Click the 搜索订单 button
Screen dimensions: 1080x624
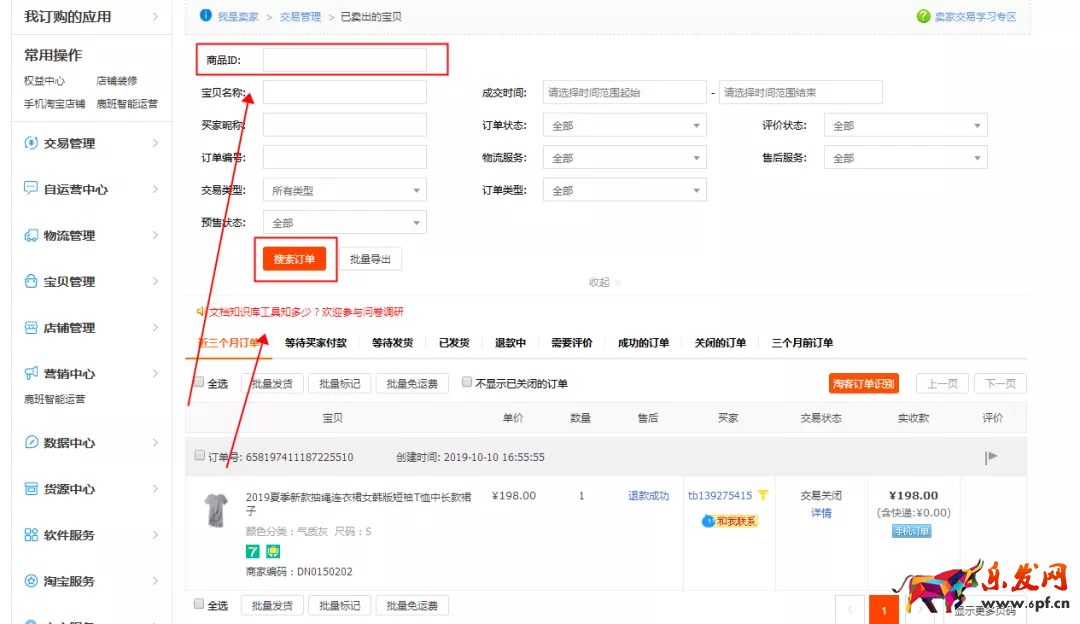pyautogui.click(x=295, y=257)
